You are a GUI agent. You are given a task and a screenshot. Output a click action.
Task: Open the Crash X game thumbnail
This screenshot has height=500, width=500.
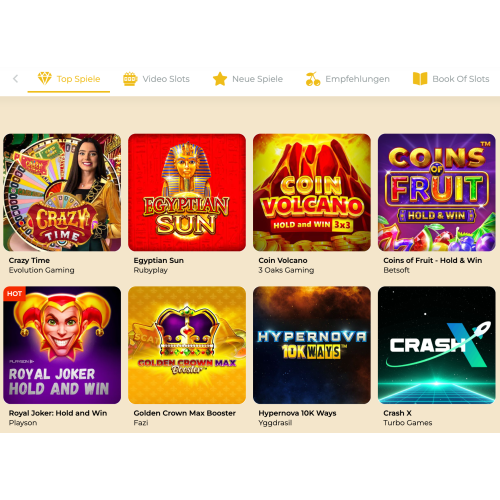tap(437, 345)
